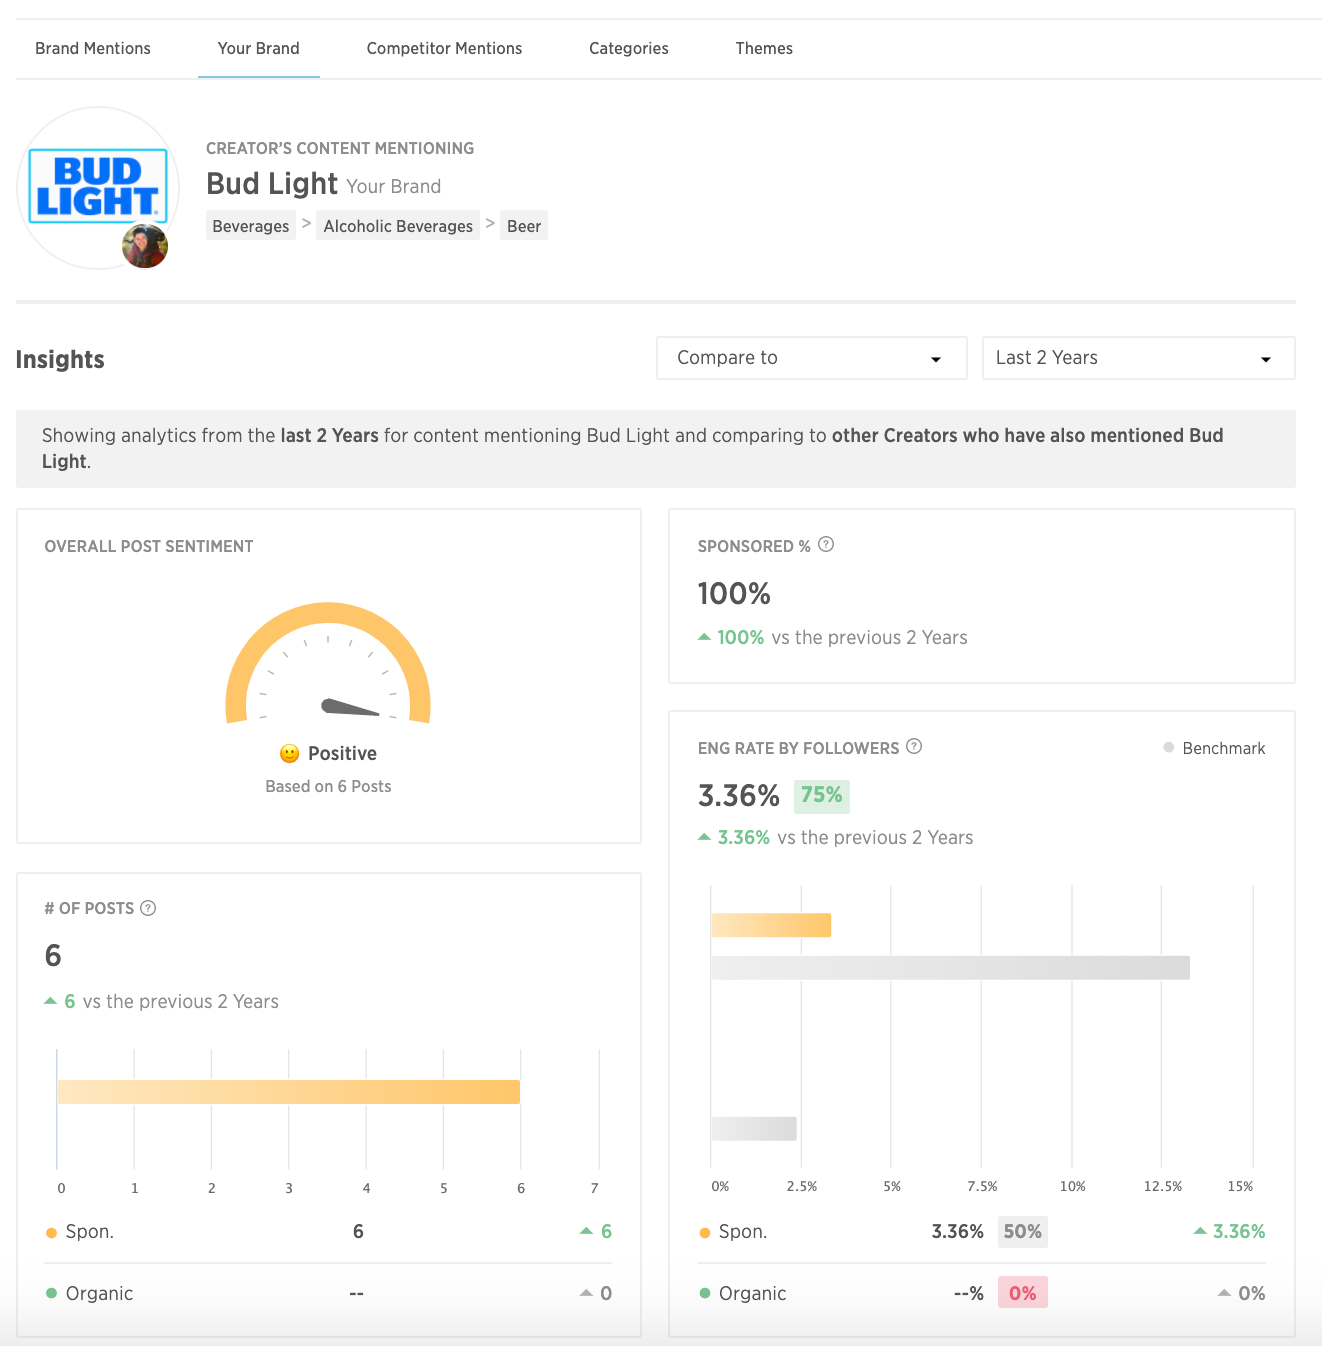Click the Sponsored % help icon

[826, 545]
